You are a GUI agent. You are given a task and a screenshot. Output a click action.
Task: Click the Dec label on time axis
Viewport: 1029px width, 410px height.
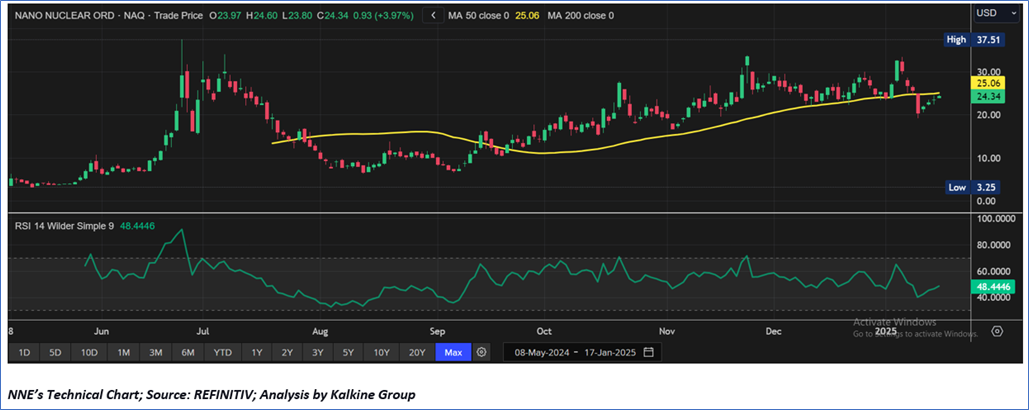[776, 331]
